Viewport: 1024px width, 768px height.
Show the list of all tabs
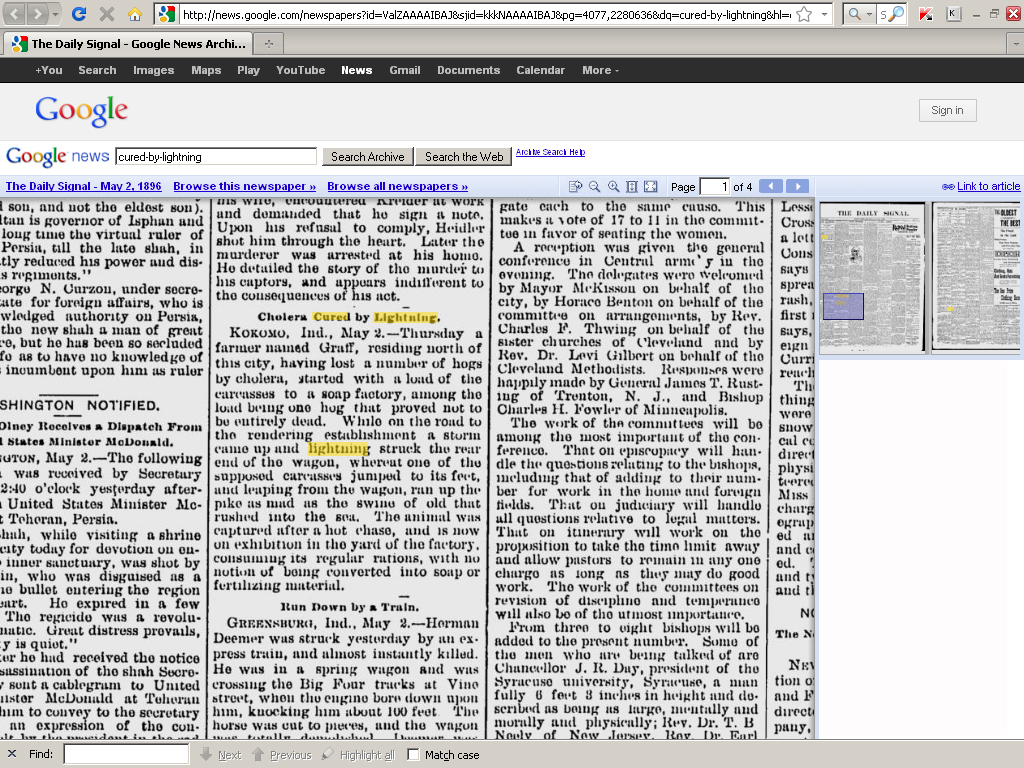point(1016,44)
